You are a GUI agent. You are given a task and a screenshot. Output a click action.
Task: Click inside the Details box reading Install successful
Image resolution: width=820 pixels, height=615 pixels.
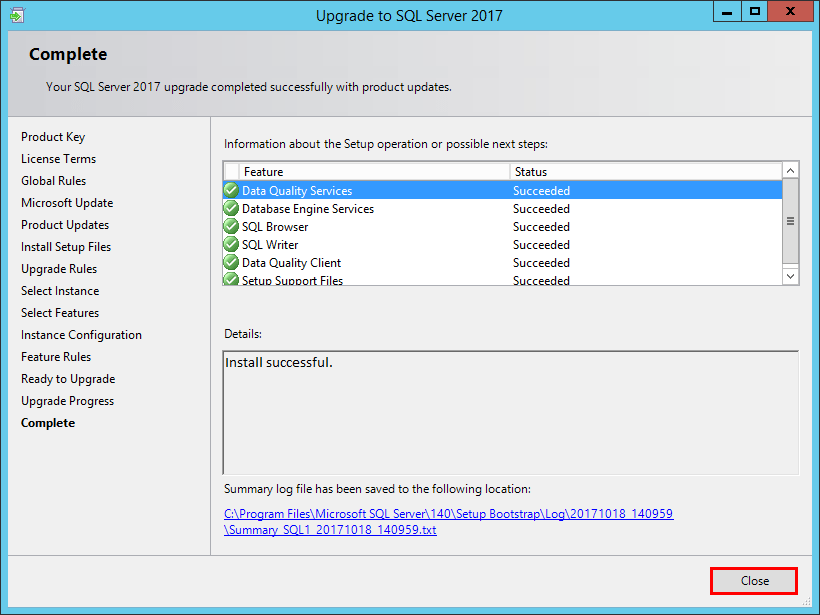511,413
